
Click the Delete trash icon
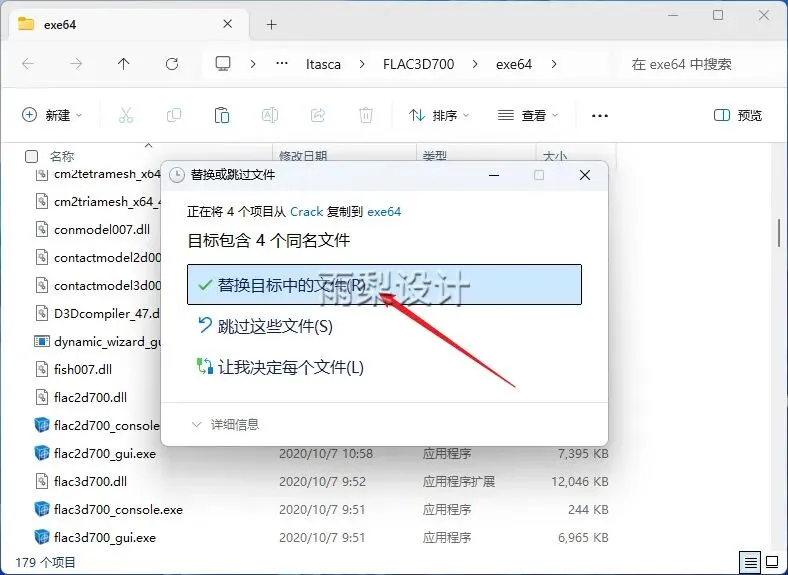[x=366, y=116]
